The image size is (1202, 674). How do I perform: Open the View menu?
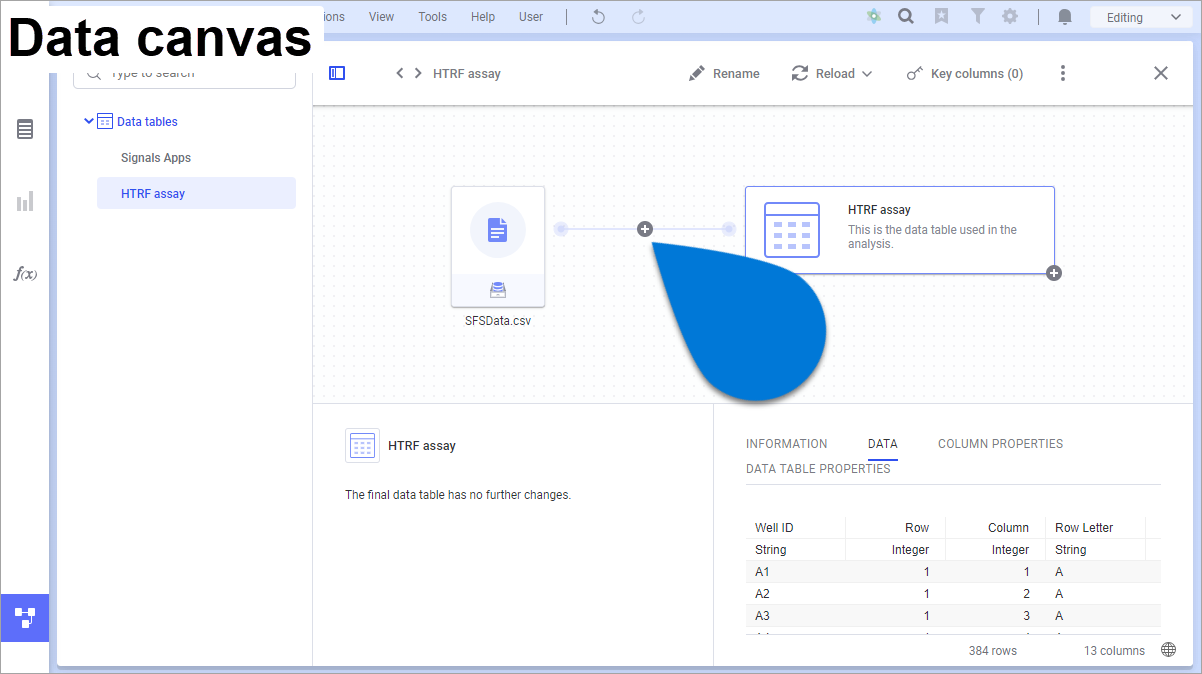click(381, 17)
